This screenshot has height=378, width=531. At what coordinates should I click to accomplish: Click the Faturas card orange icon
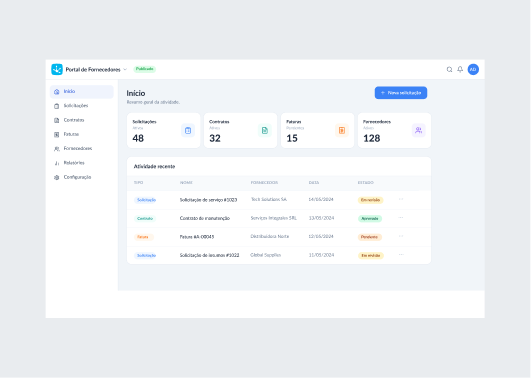click(342, 130)
